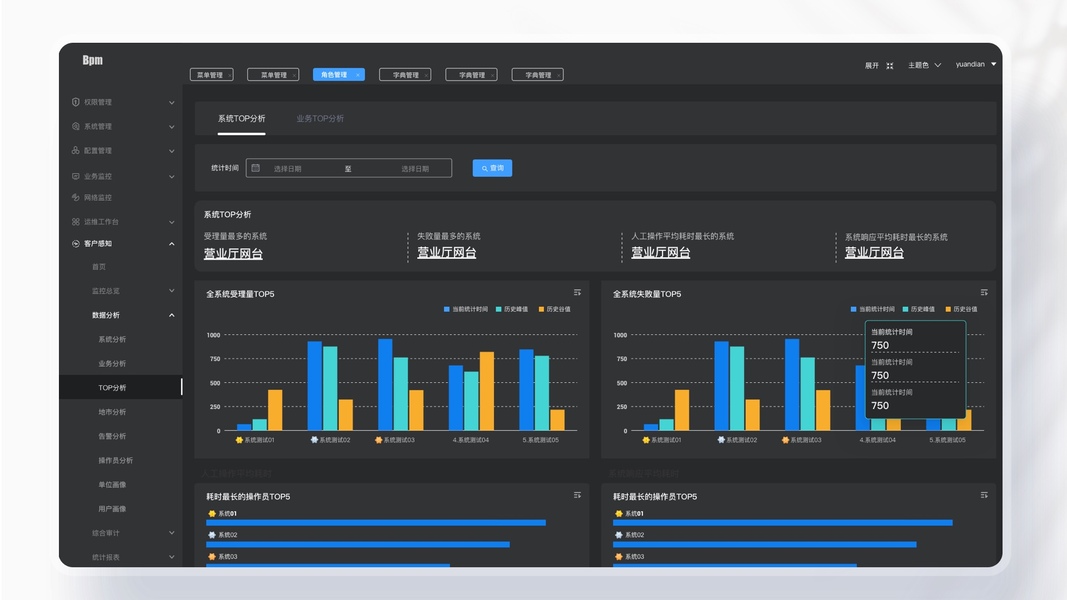
Task: Click calendar icon in the 统计时间 date field
Action: coord(256,168)
